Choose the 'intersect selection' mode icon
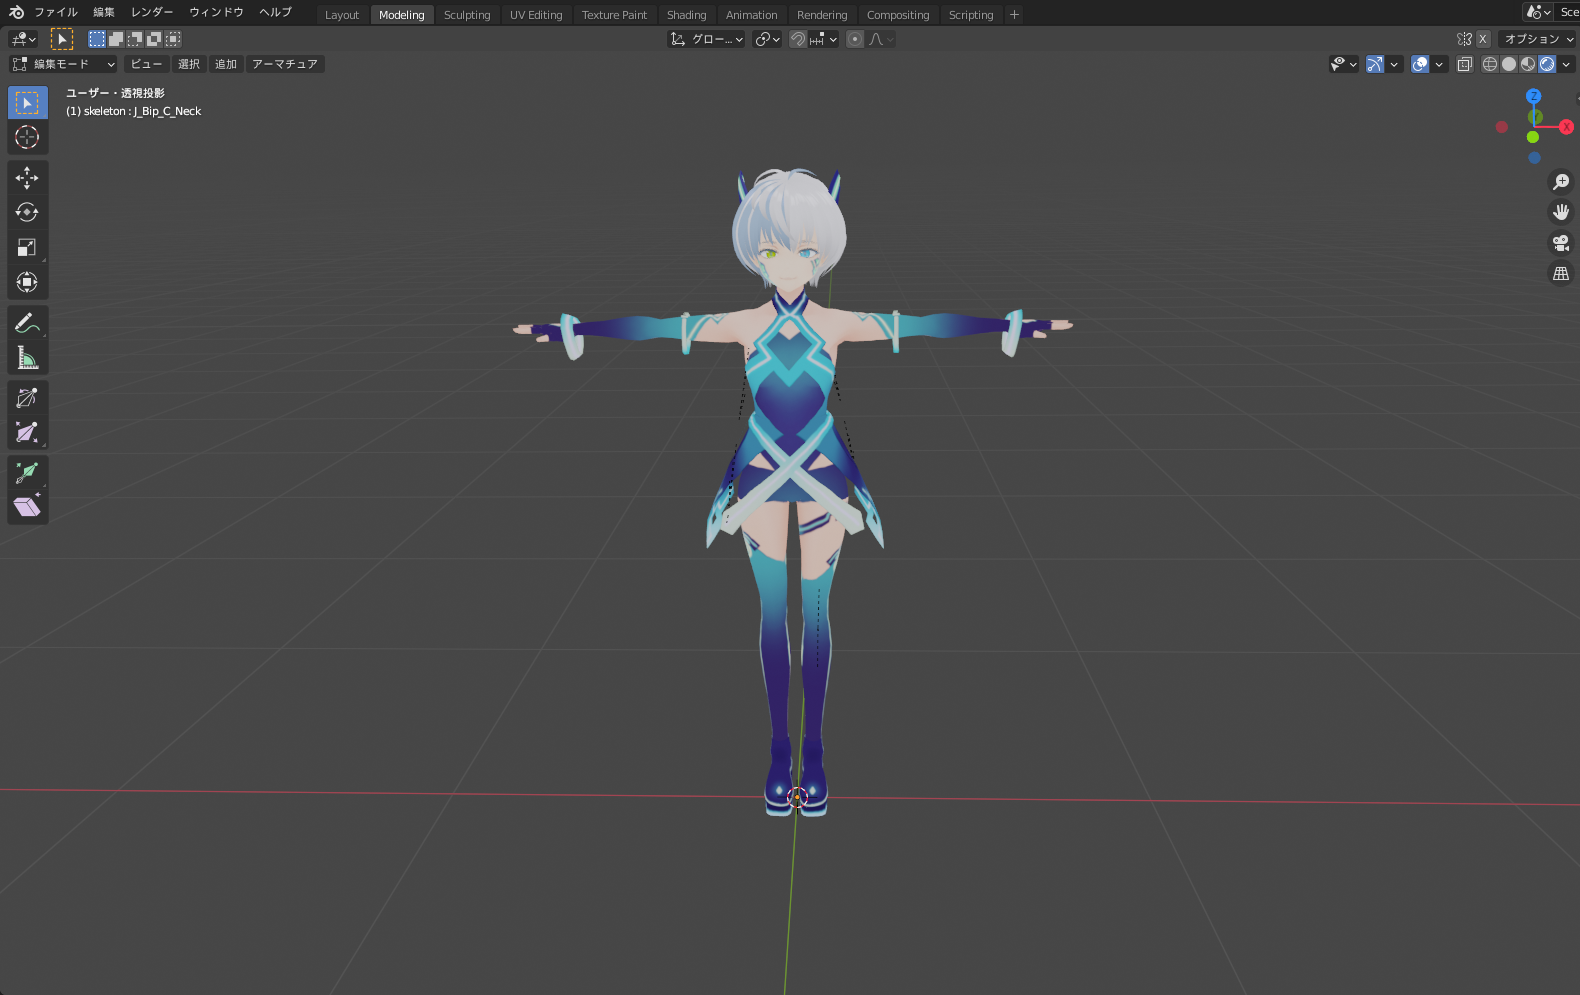 (173, 39)
